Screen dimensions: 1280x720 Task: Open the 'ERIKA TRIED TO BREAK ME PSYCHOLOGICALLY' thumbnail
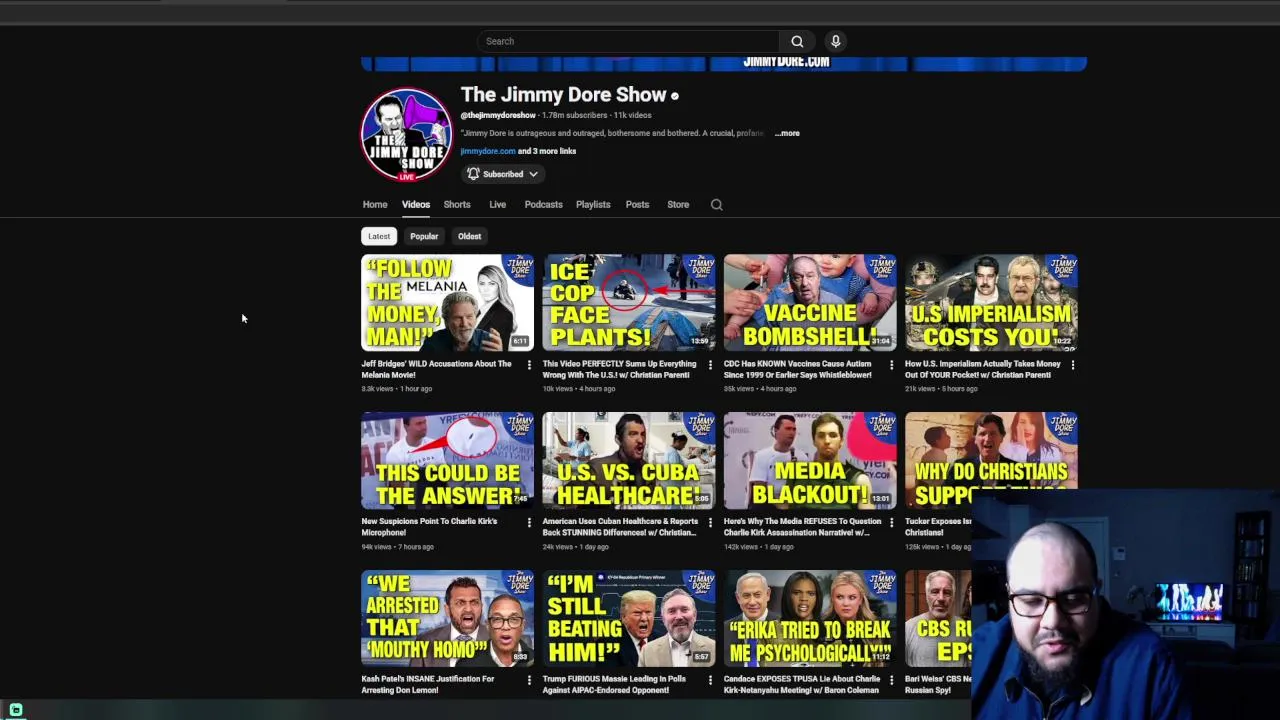click(x=810, y=618)
